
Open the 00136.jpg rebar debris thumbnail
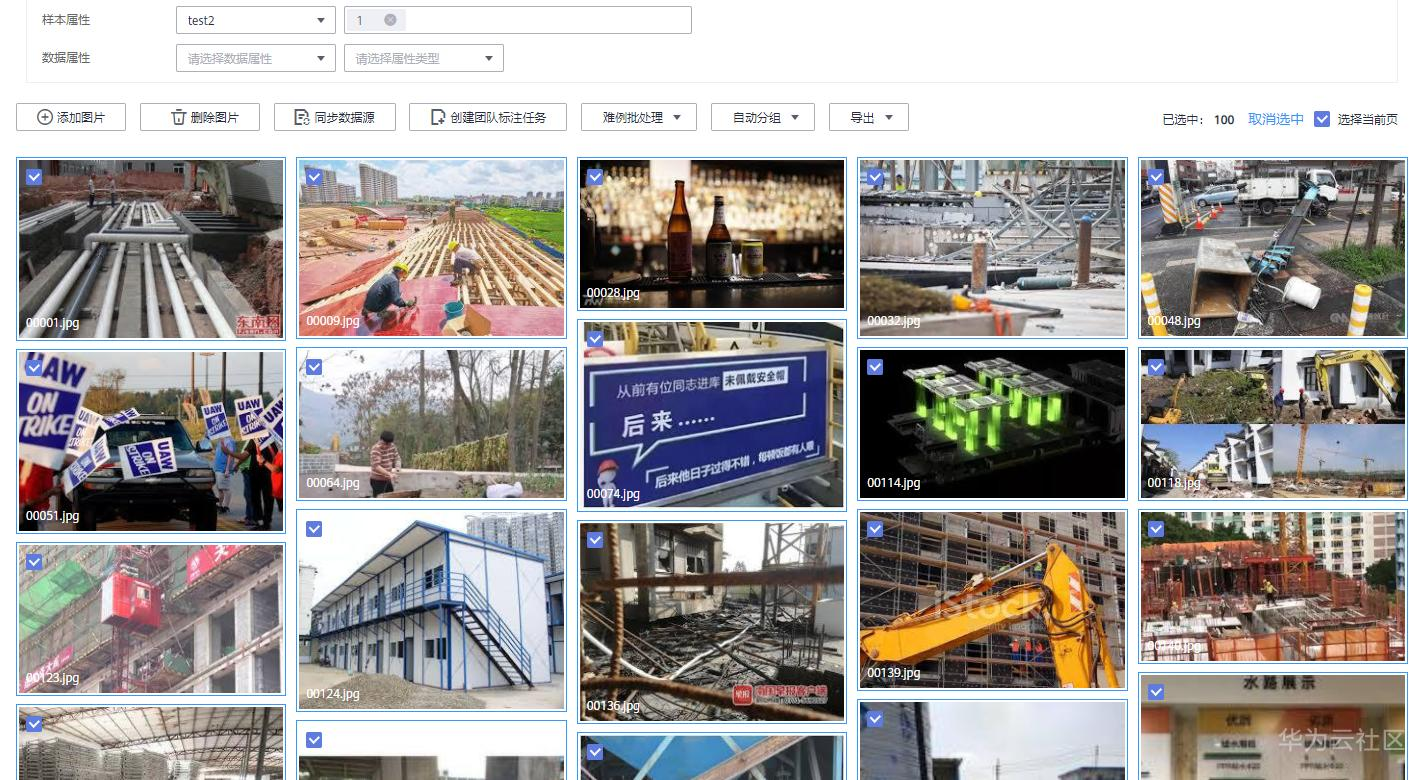711,621
